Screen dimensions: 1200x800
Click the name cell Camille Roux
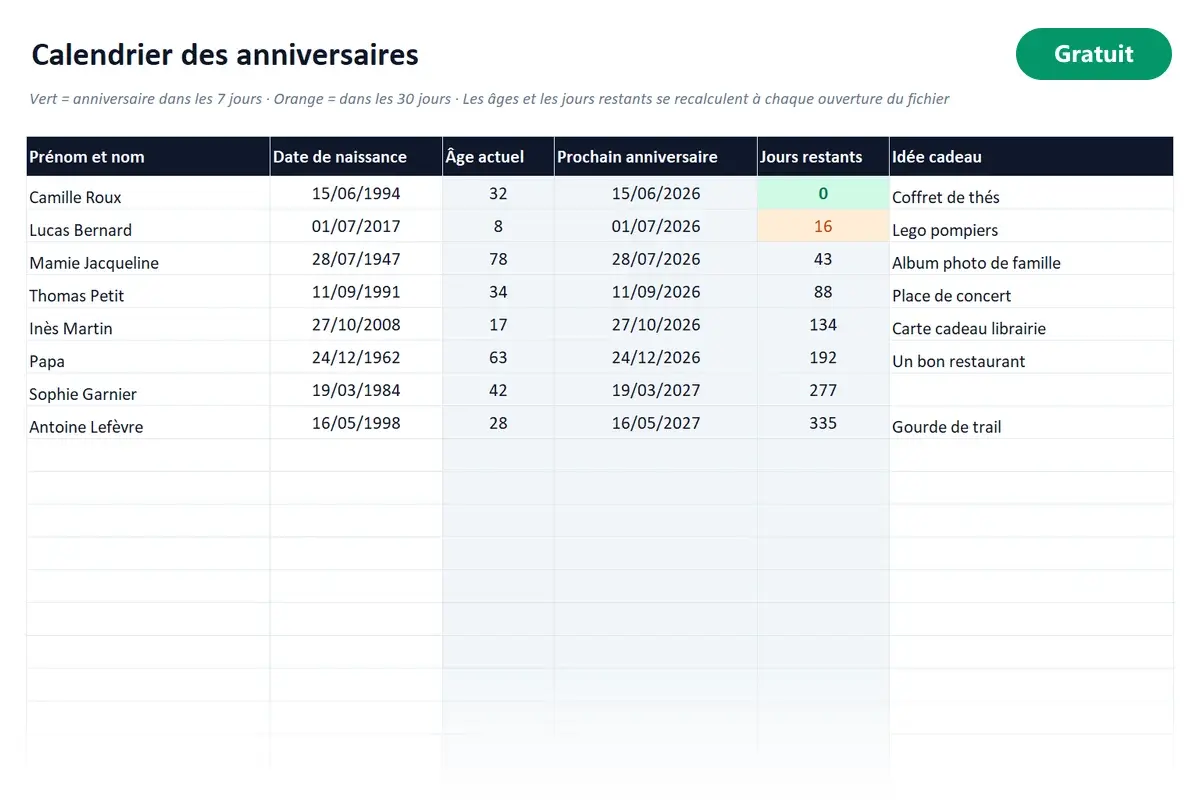tap(148, 194)
